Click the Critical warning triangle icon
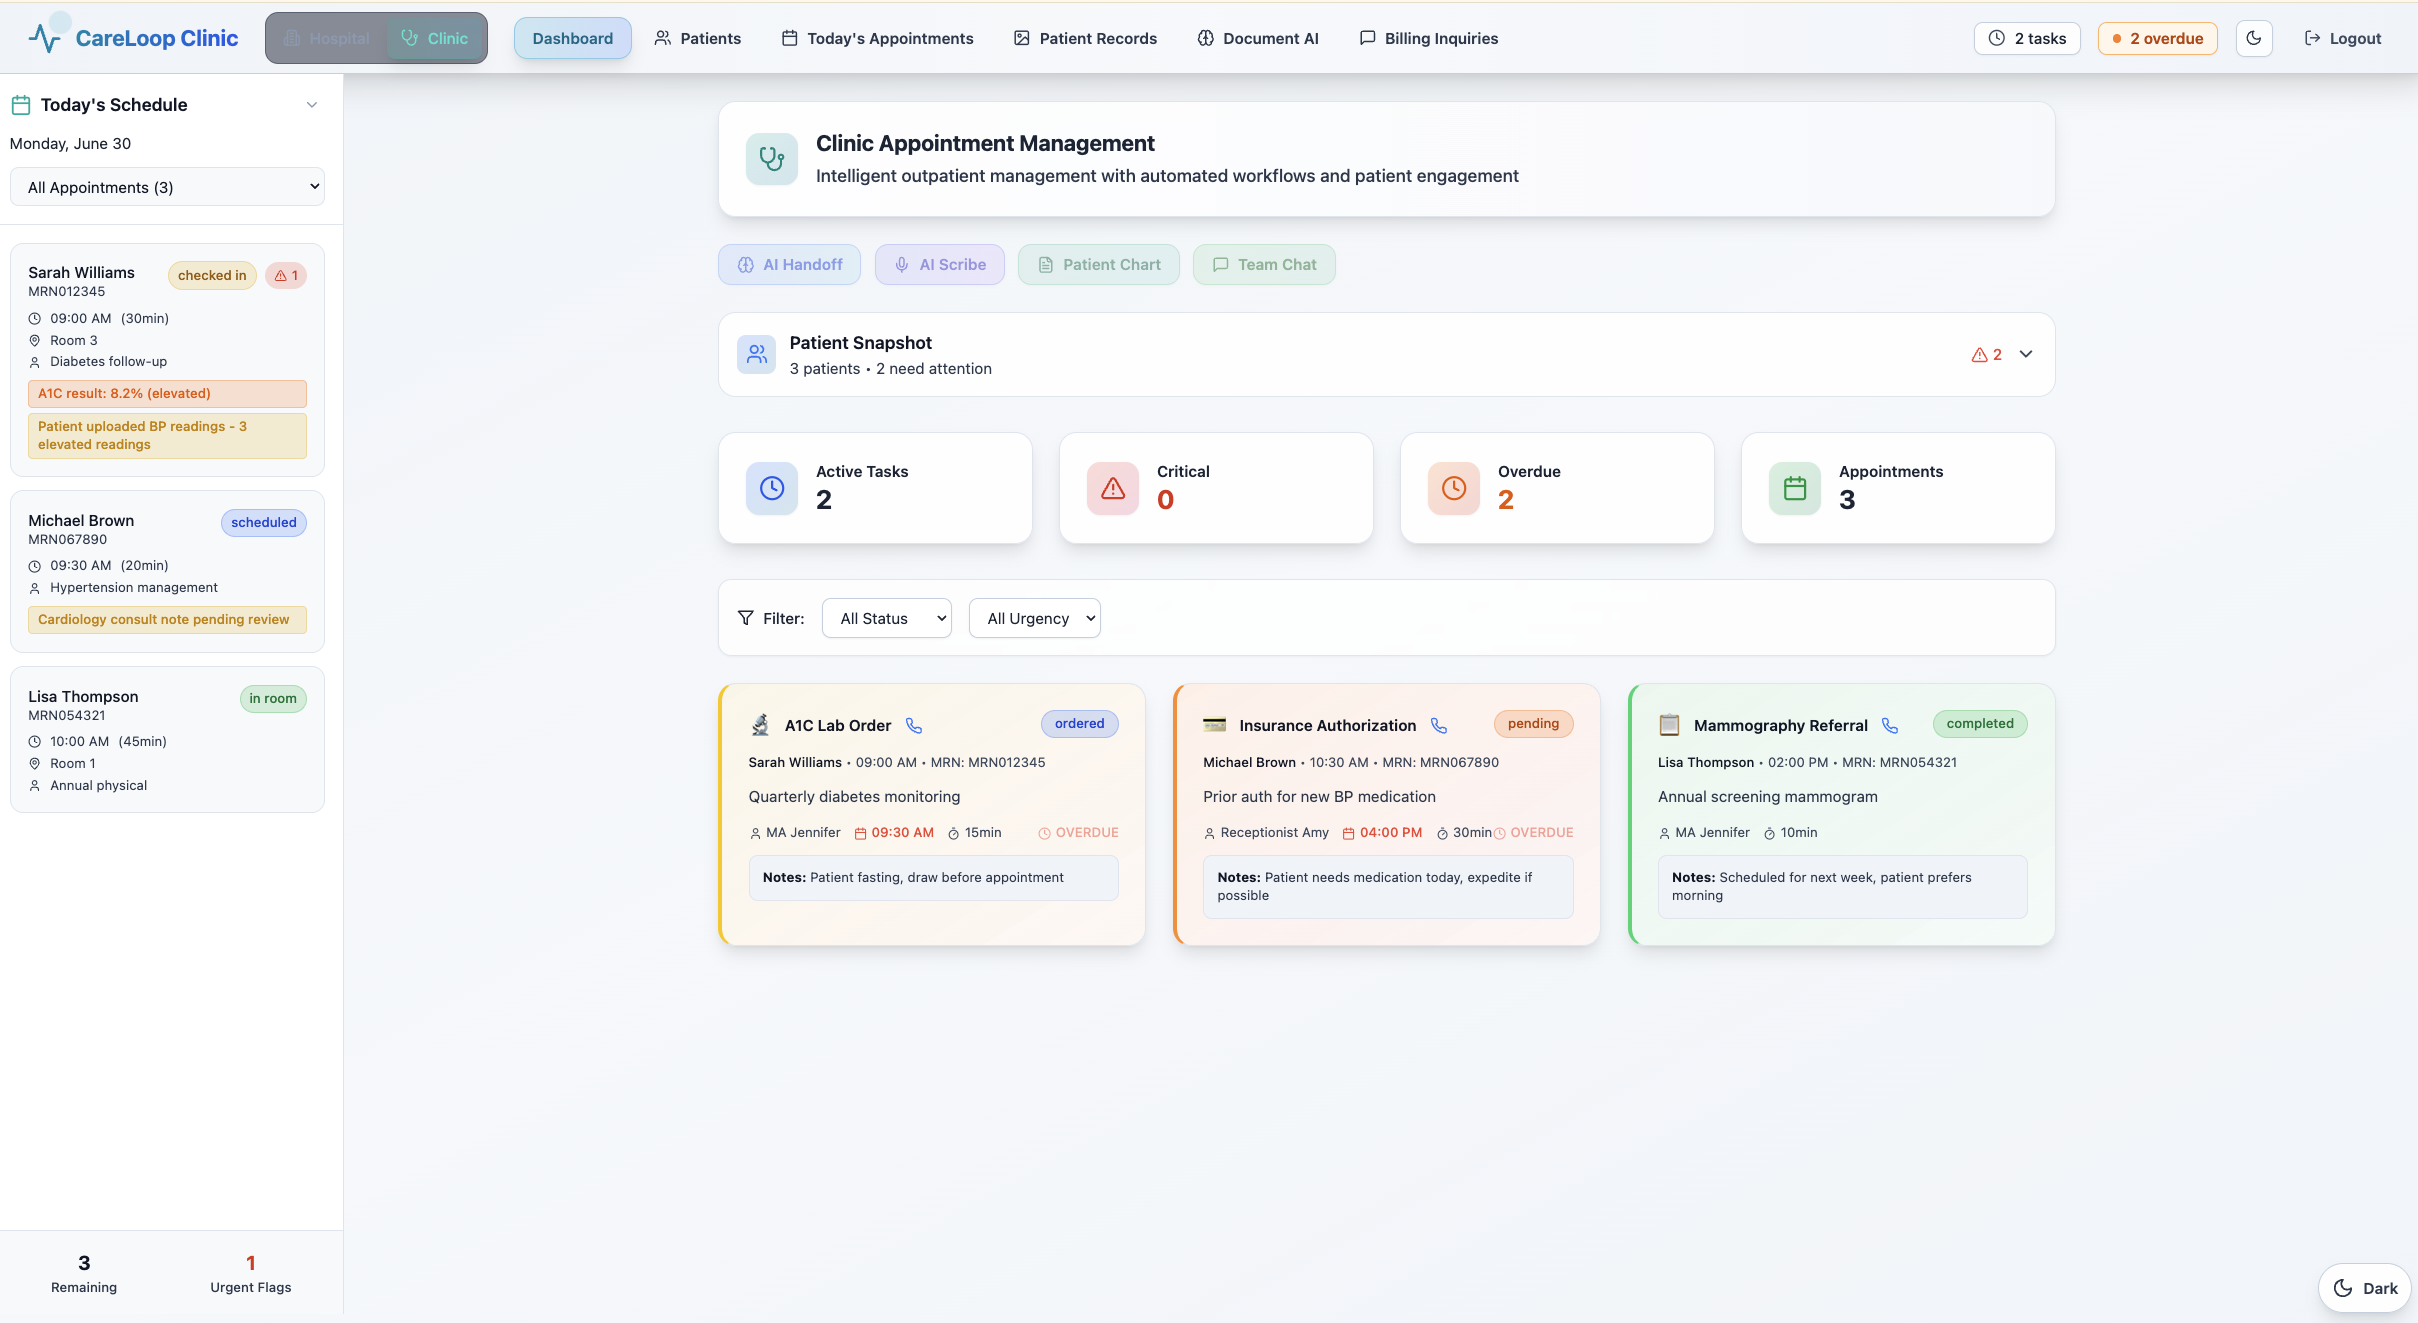The width and height of the screenshot is (2418, 1323). pyautogui.click(x=1112, y=488)
